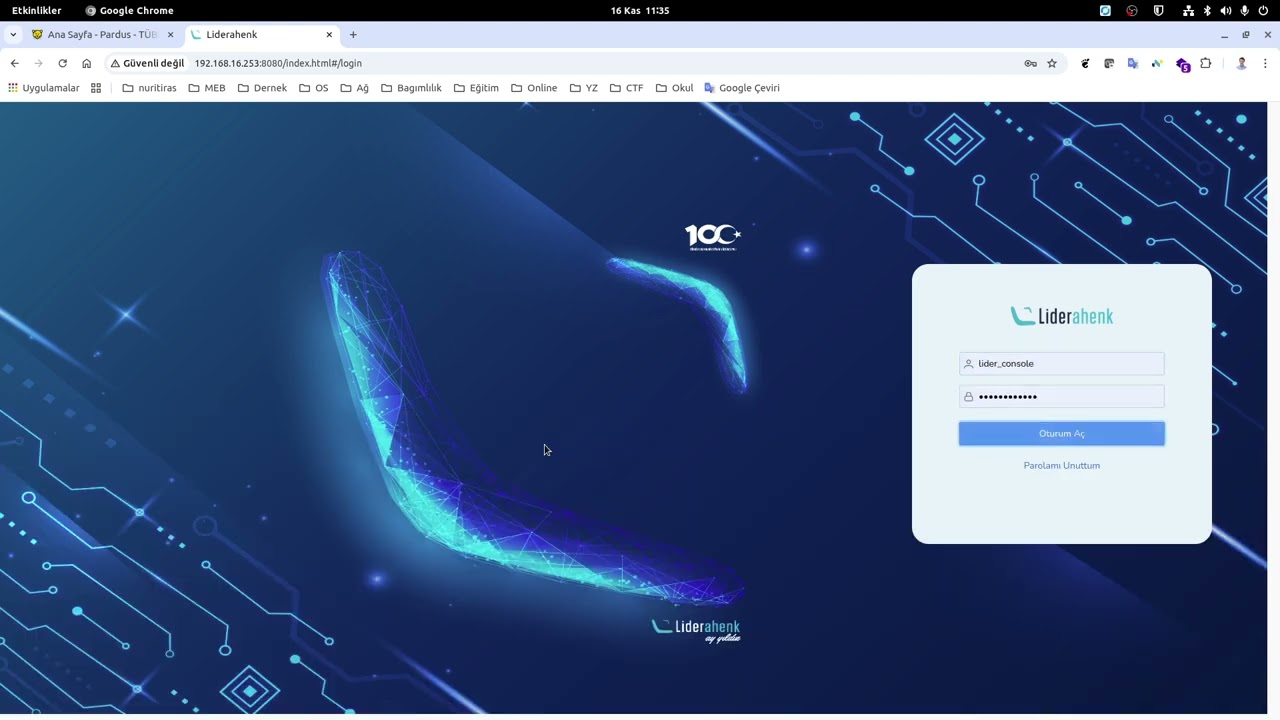Image resolution: width=1280 pixels, height=720 pixels.
Task: Click the volume speaker tray icon
Action: tap(1226, 10)
